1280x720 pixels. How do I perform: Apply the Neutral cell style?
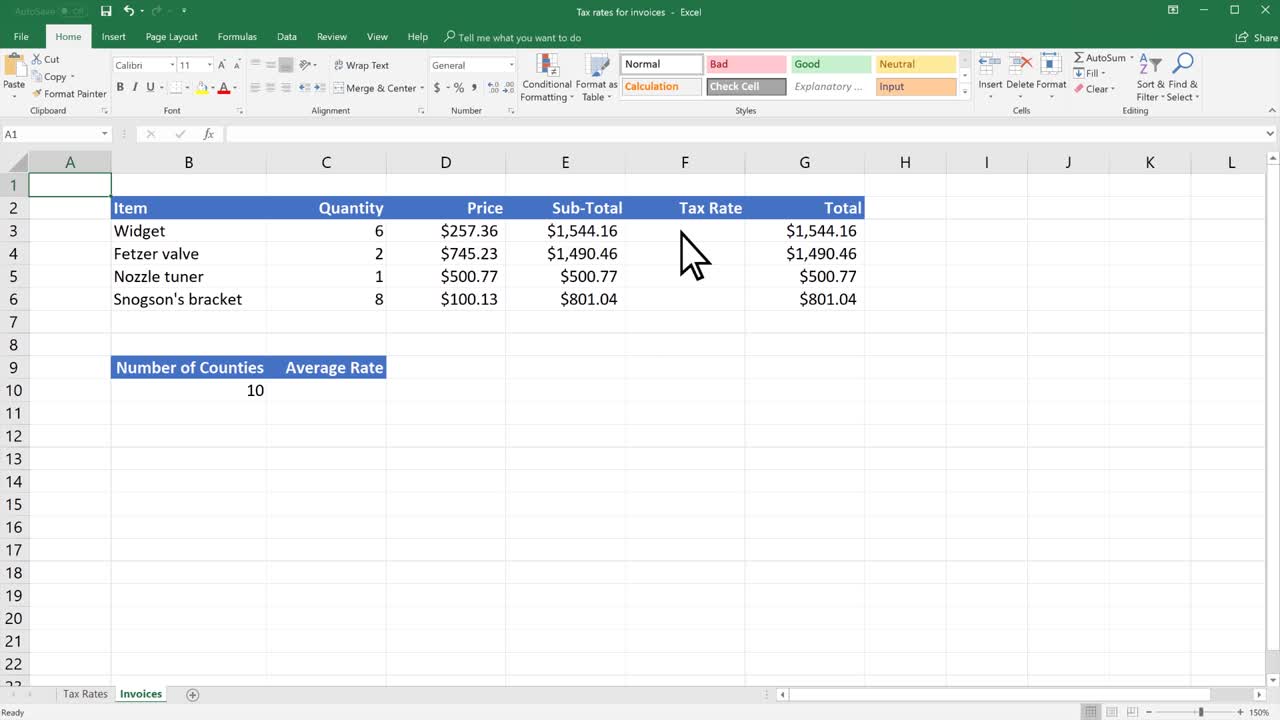click(916, 64)
